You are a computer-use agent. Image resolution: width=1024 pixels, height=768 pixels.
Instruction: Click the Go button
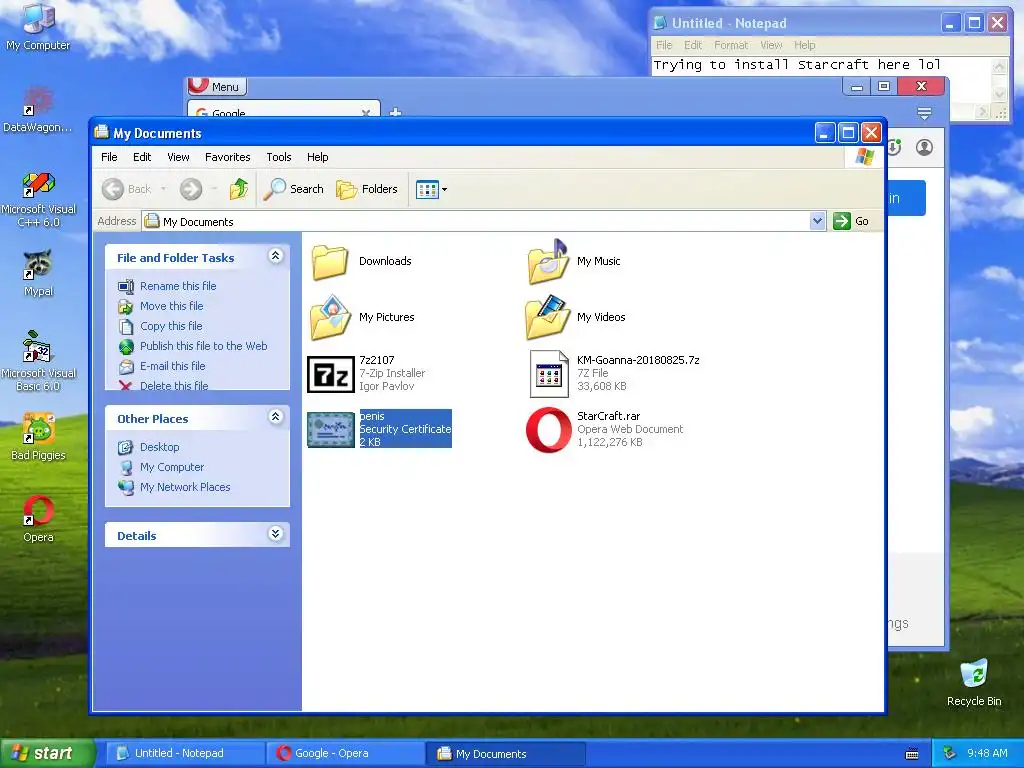(851, 221)
